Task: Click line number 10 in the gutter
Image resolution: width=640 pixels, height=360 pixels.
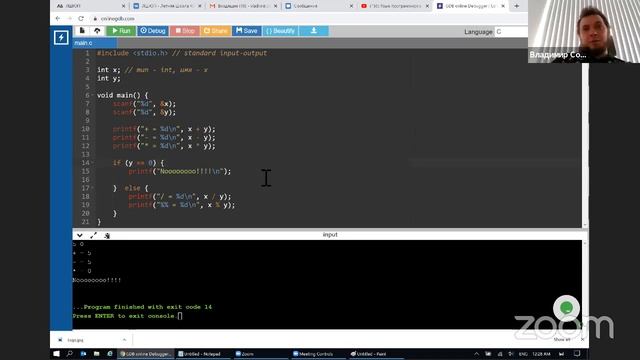Action: (x=85, y=129)
